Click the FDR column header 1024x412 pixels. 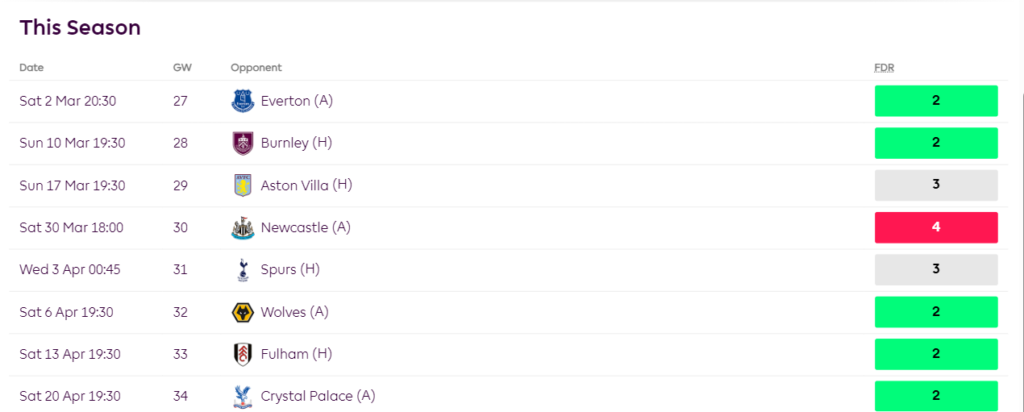[x=884, y=68]
